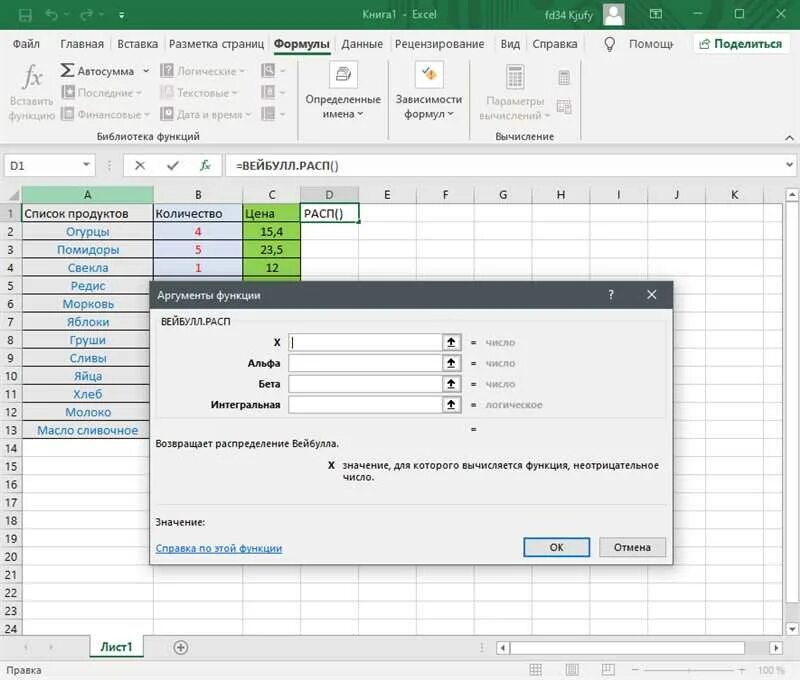Click the Интегральная input field
This screenshot has height=680, width=800.
[365, 405]
